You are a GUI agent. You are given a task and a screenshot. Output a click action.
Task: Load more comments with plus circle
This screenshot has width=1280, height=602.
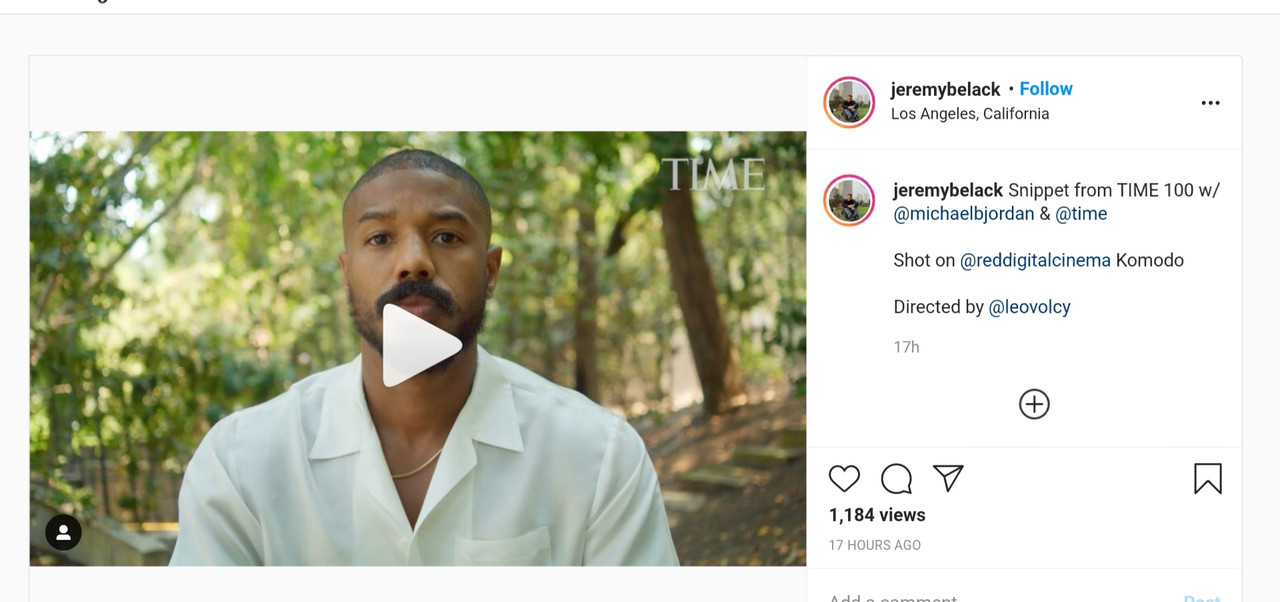point(1034,404)
